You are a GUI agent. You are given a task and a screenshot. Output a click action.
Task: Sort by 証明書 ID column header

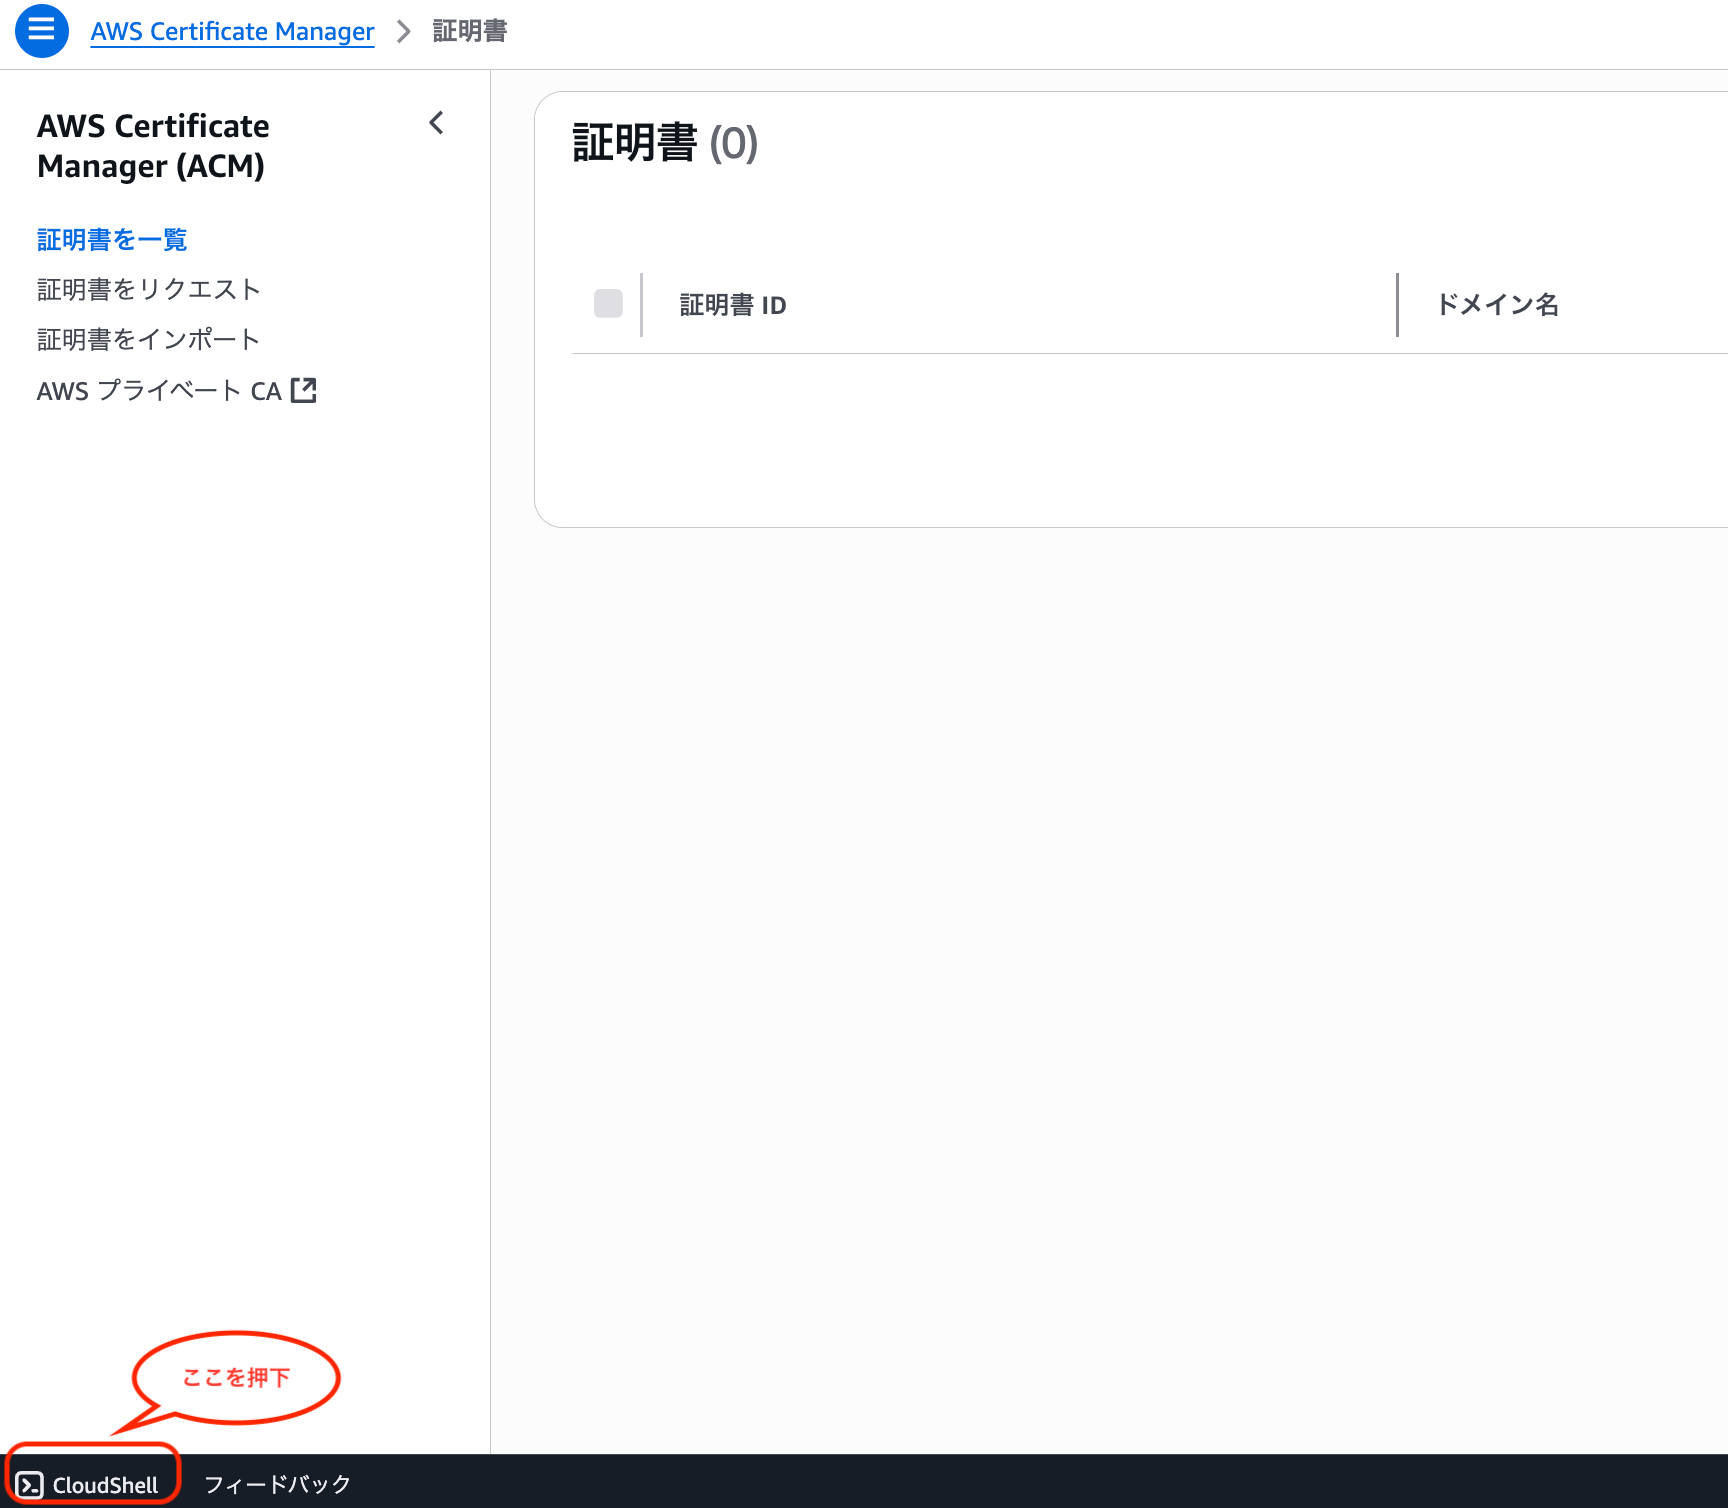coord(733,305)
